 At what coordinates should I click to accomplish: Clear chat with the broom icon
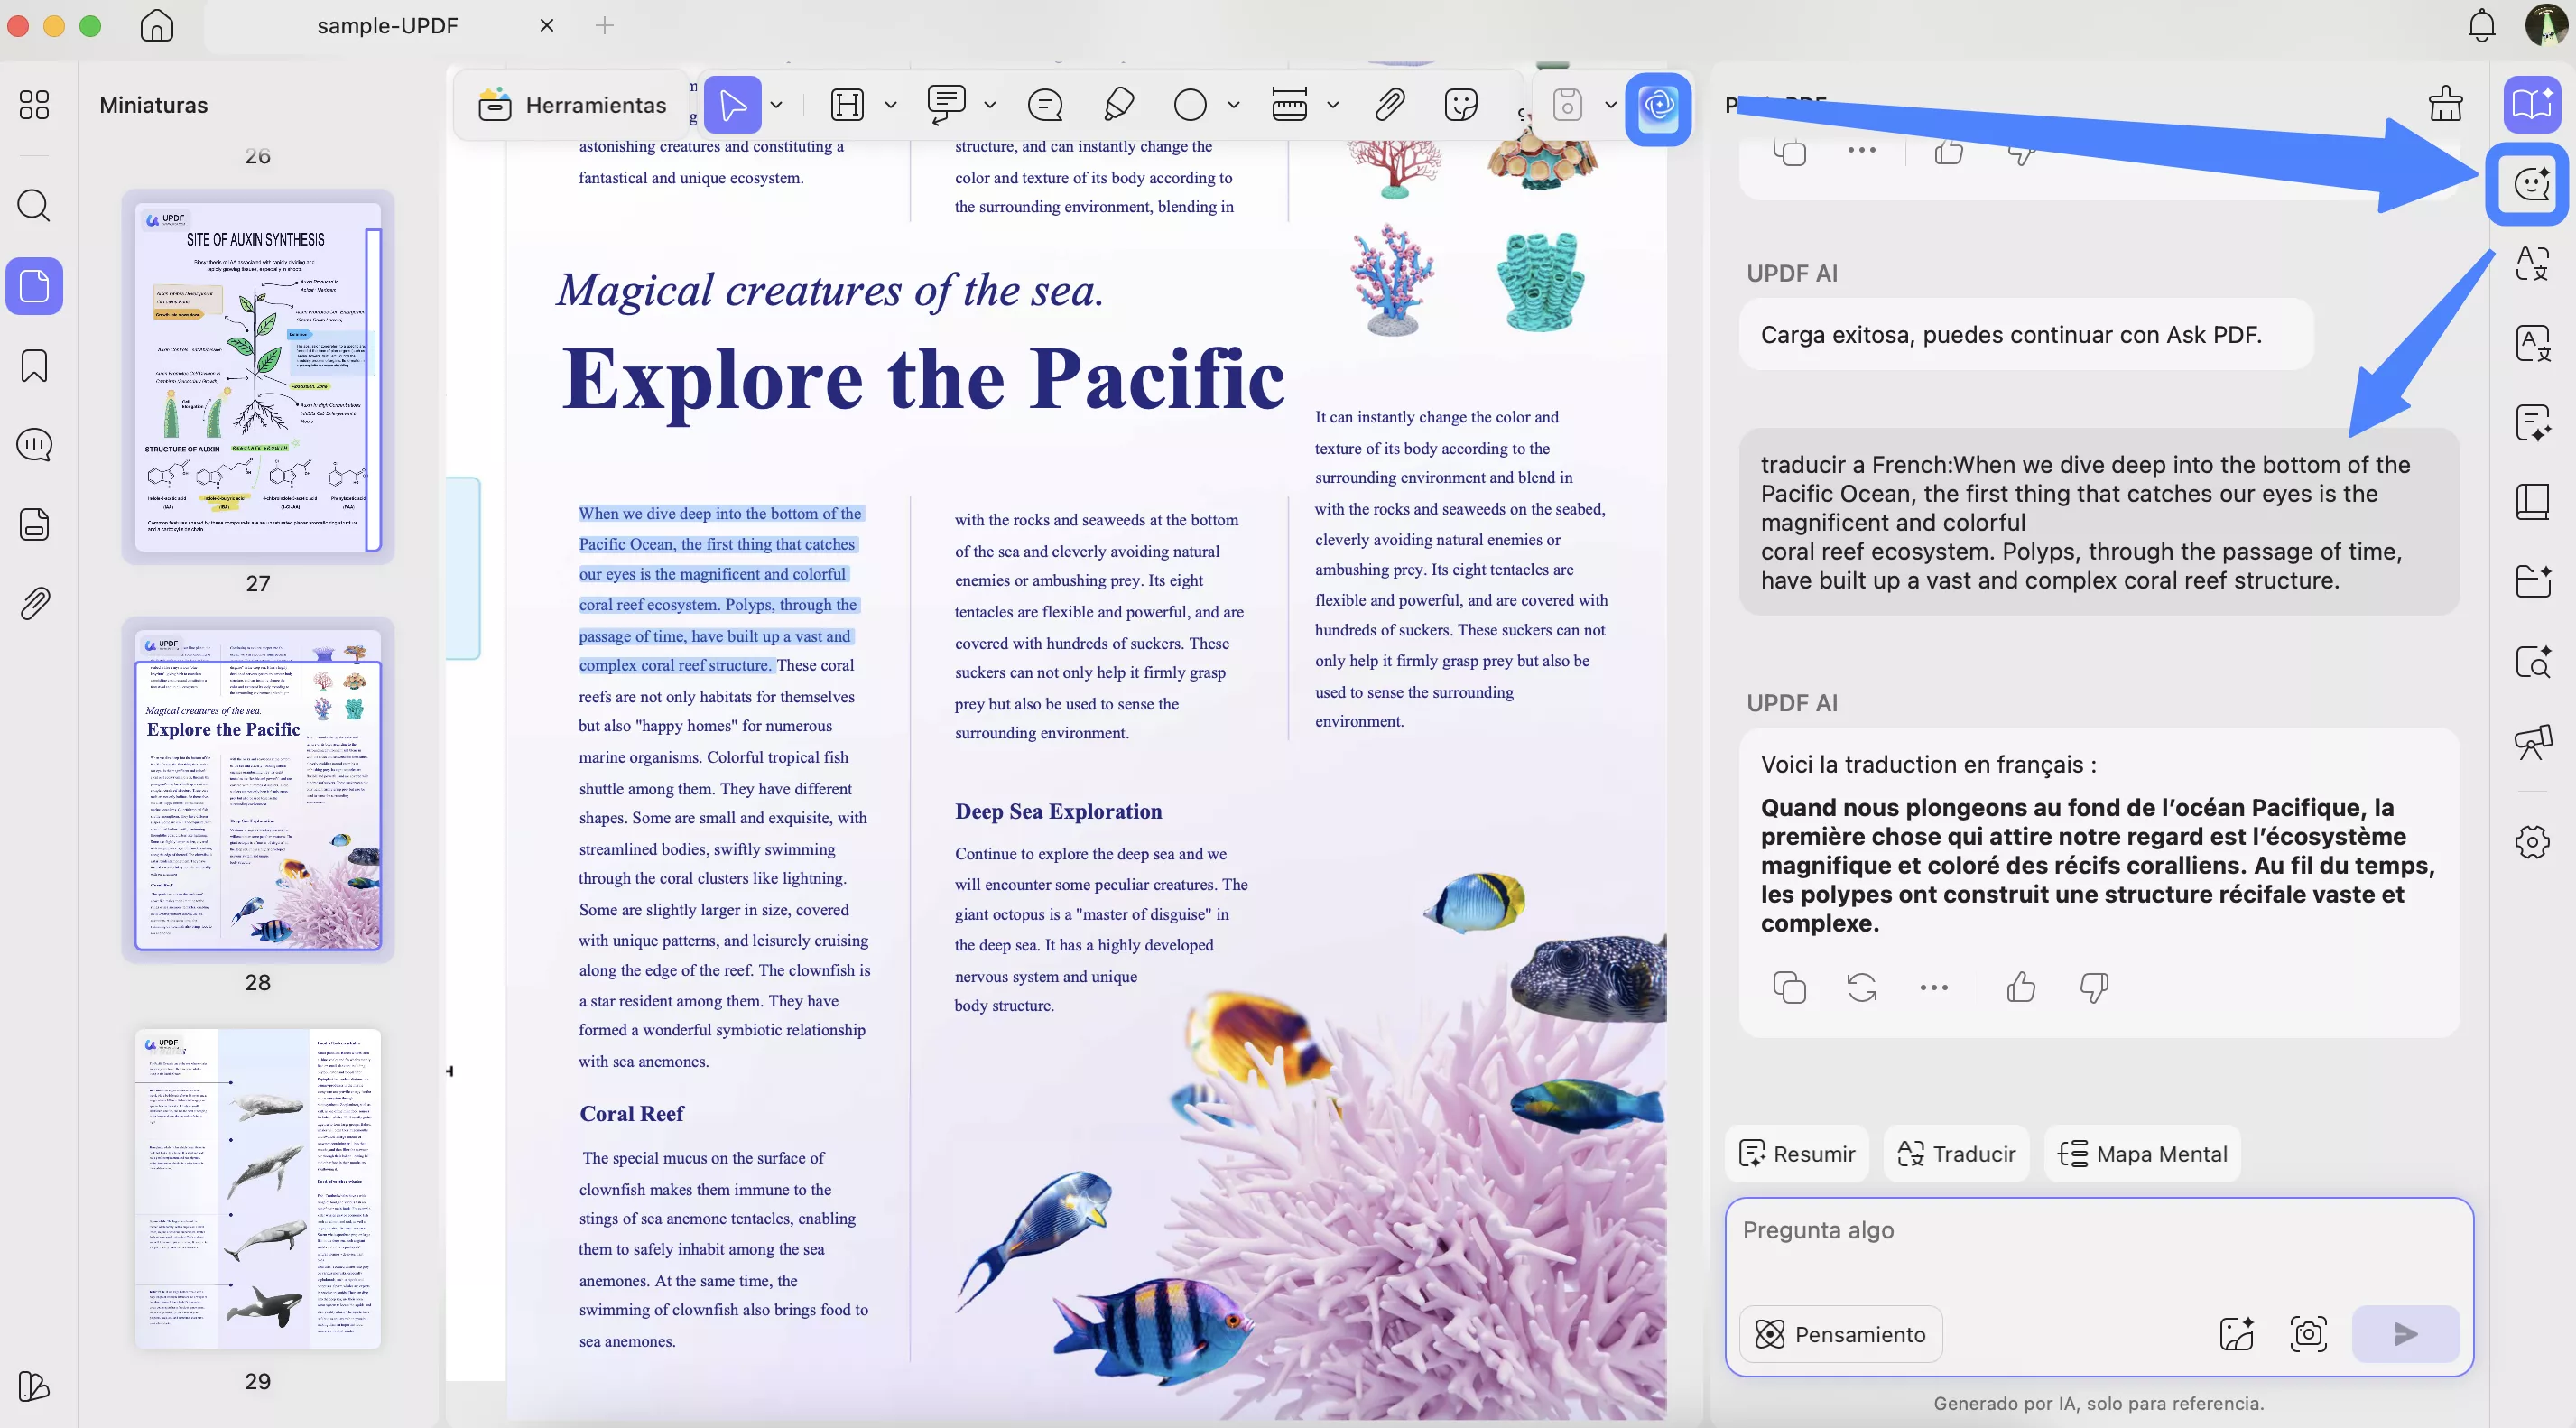2445,104
